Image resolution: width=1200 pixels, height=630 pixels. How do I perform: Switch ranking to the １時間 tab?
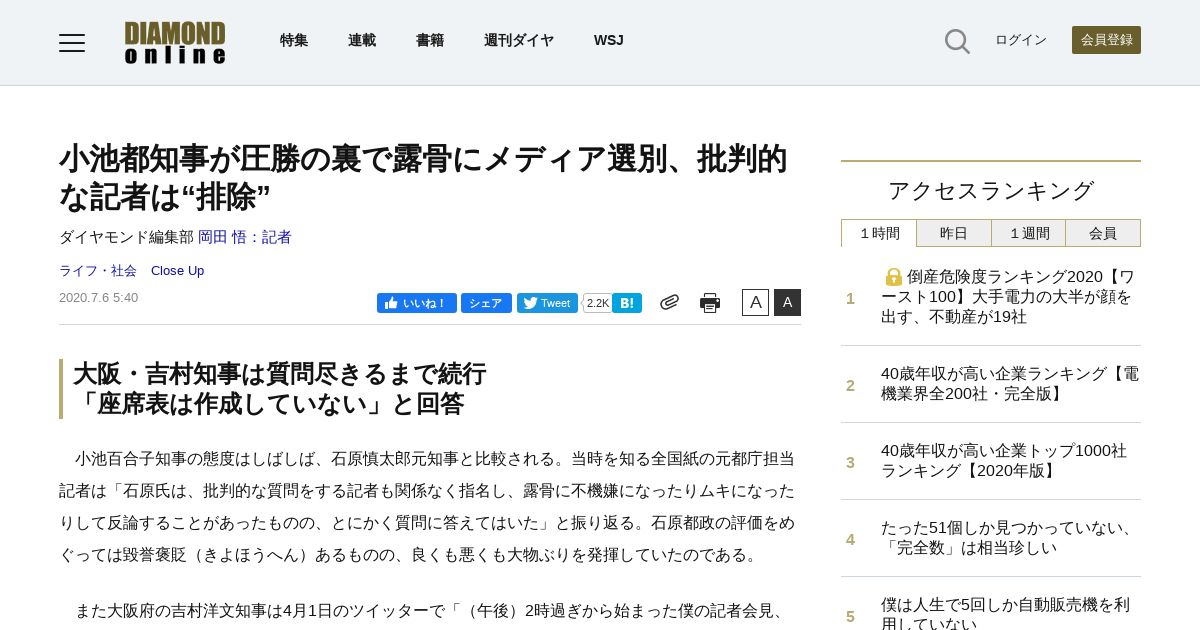click(879, 233)
